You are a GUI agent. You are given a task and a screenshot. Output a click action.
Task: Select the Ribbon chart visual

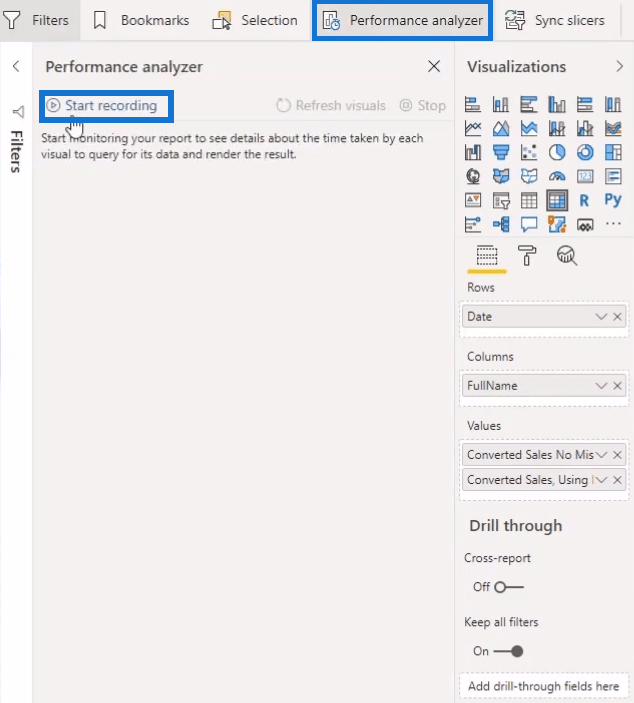(x=613, y=129)
